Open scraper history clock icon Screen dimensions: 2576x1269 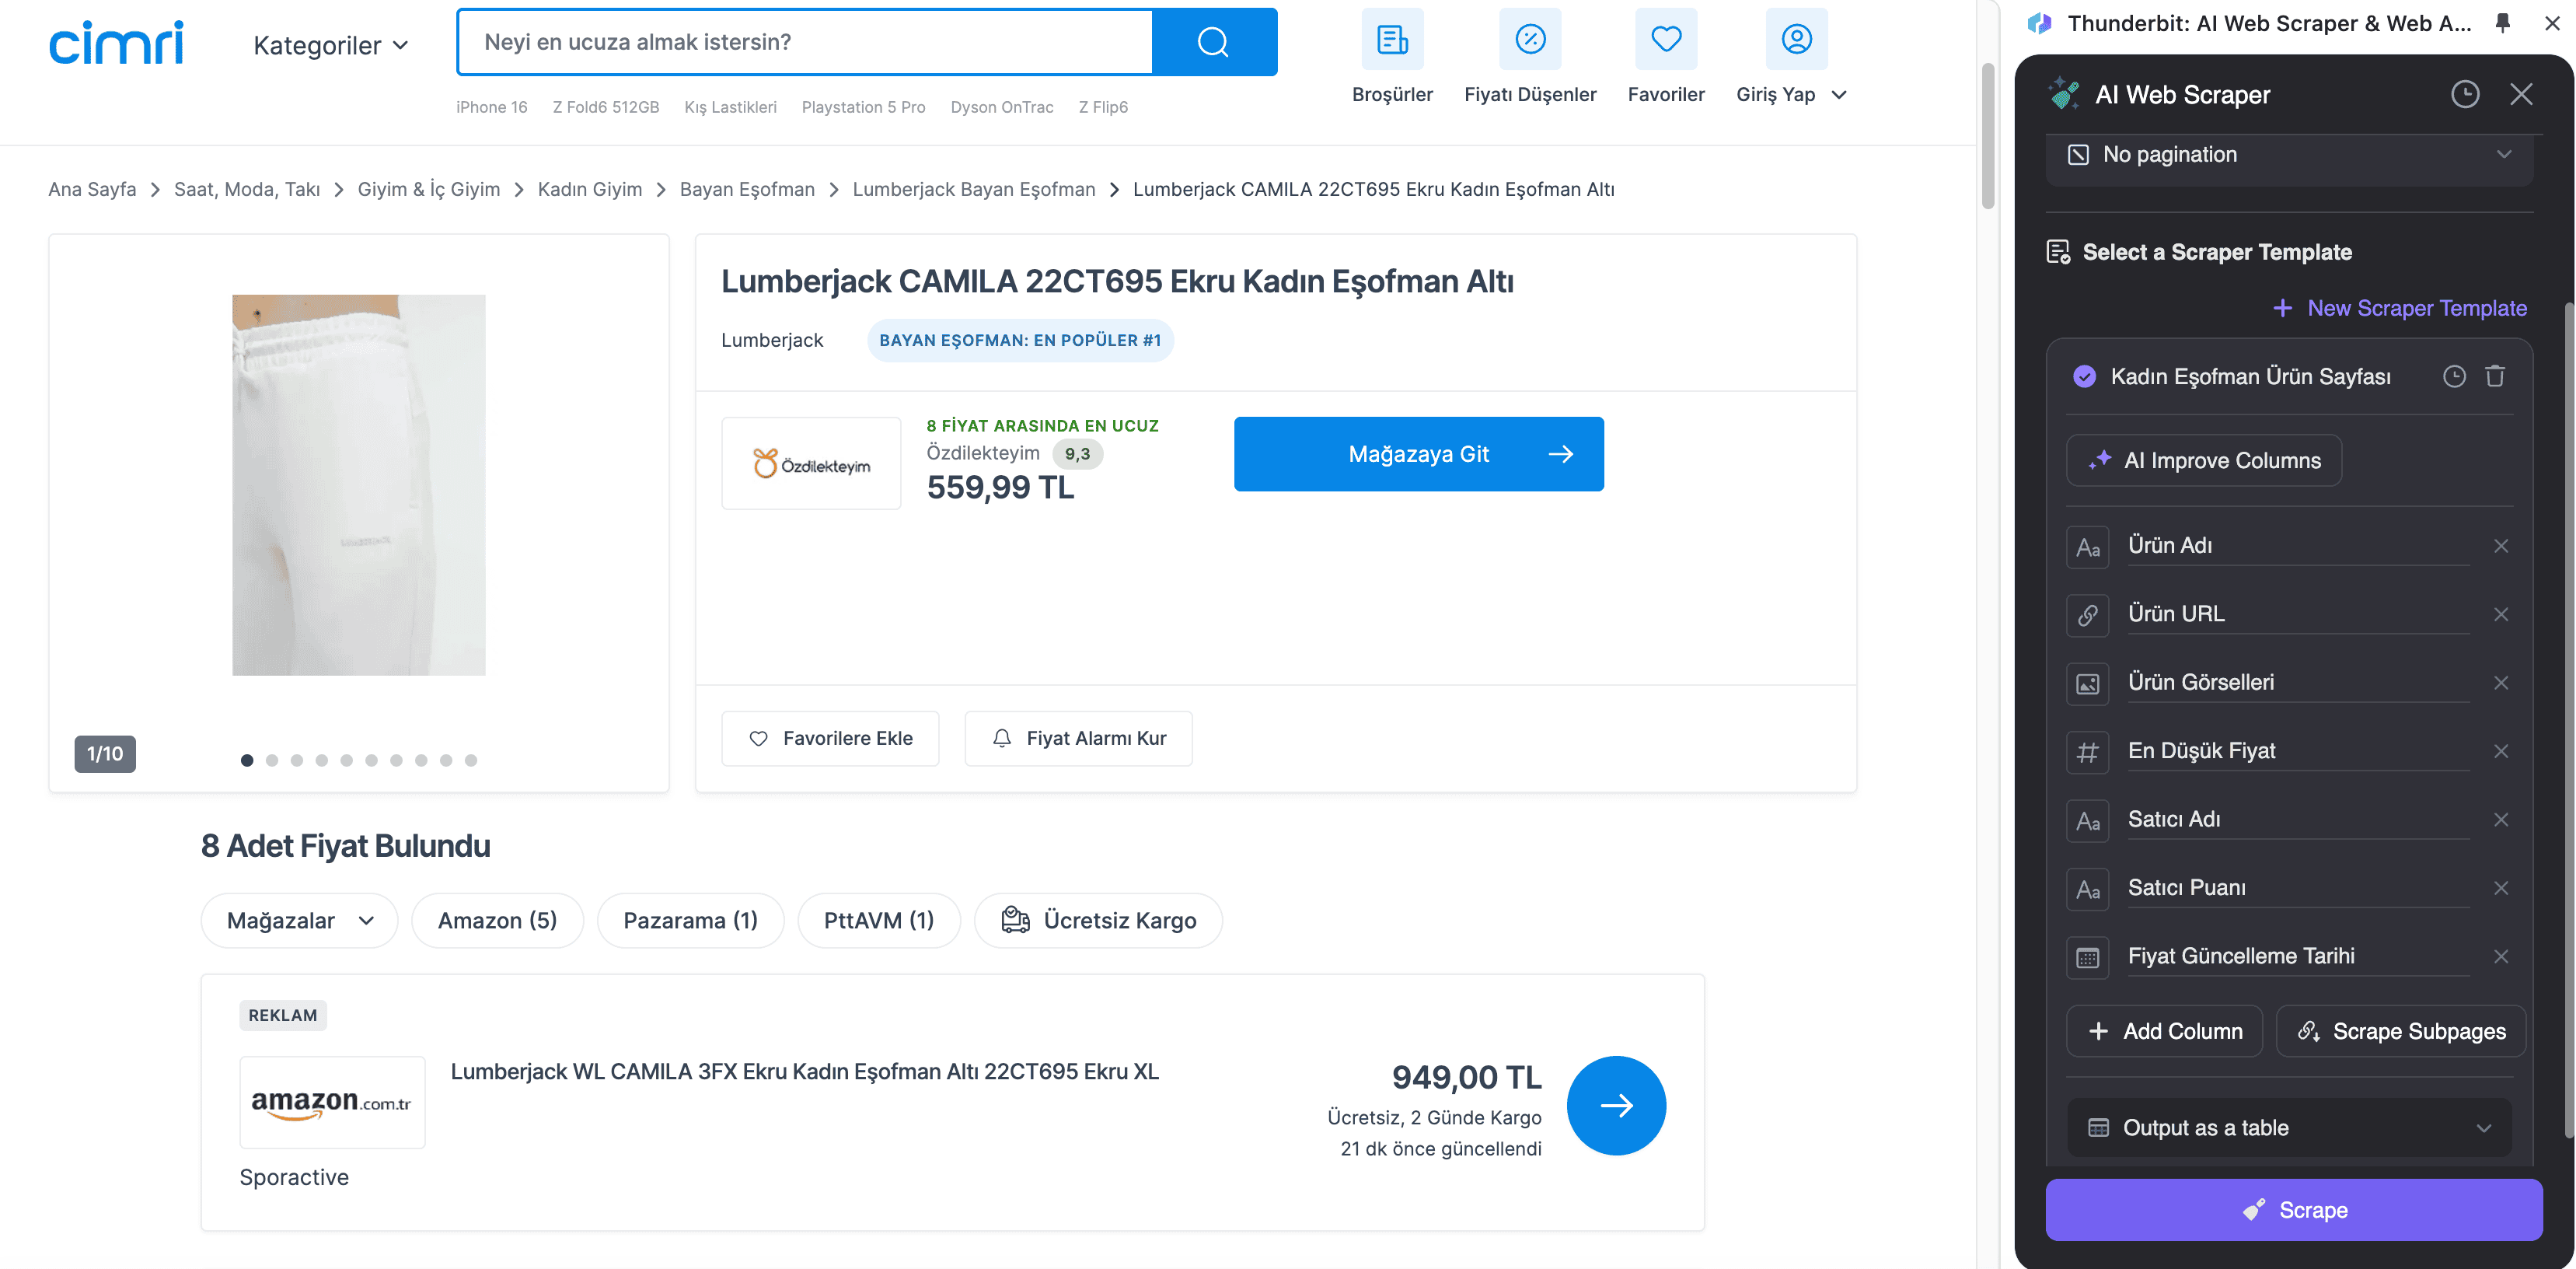2464,95
